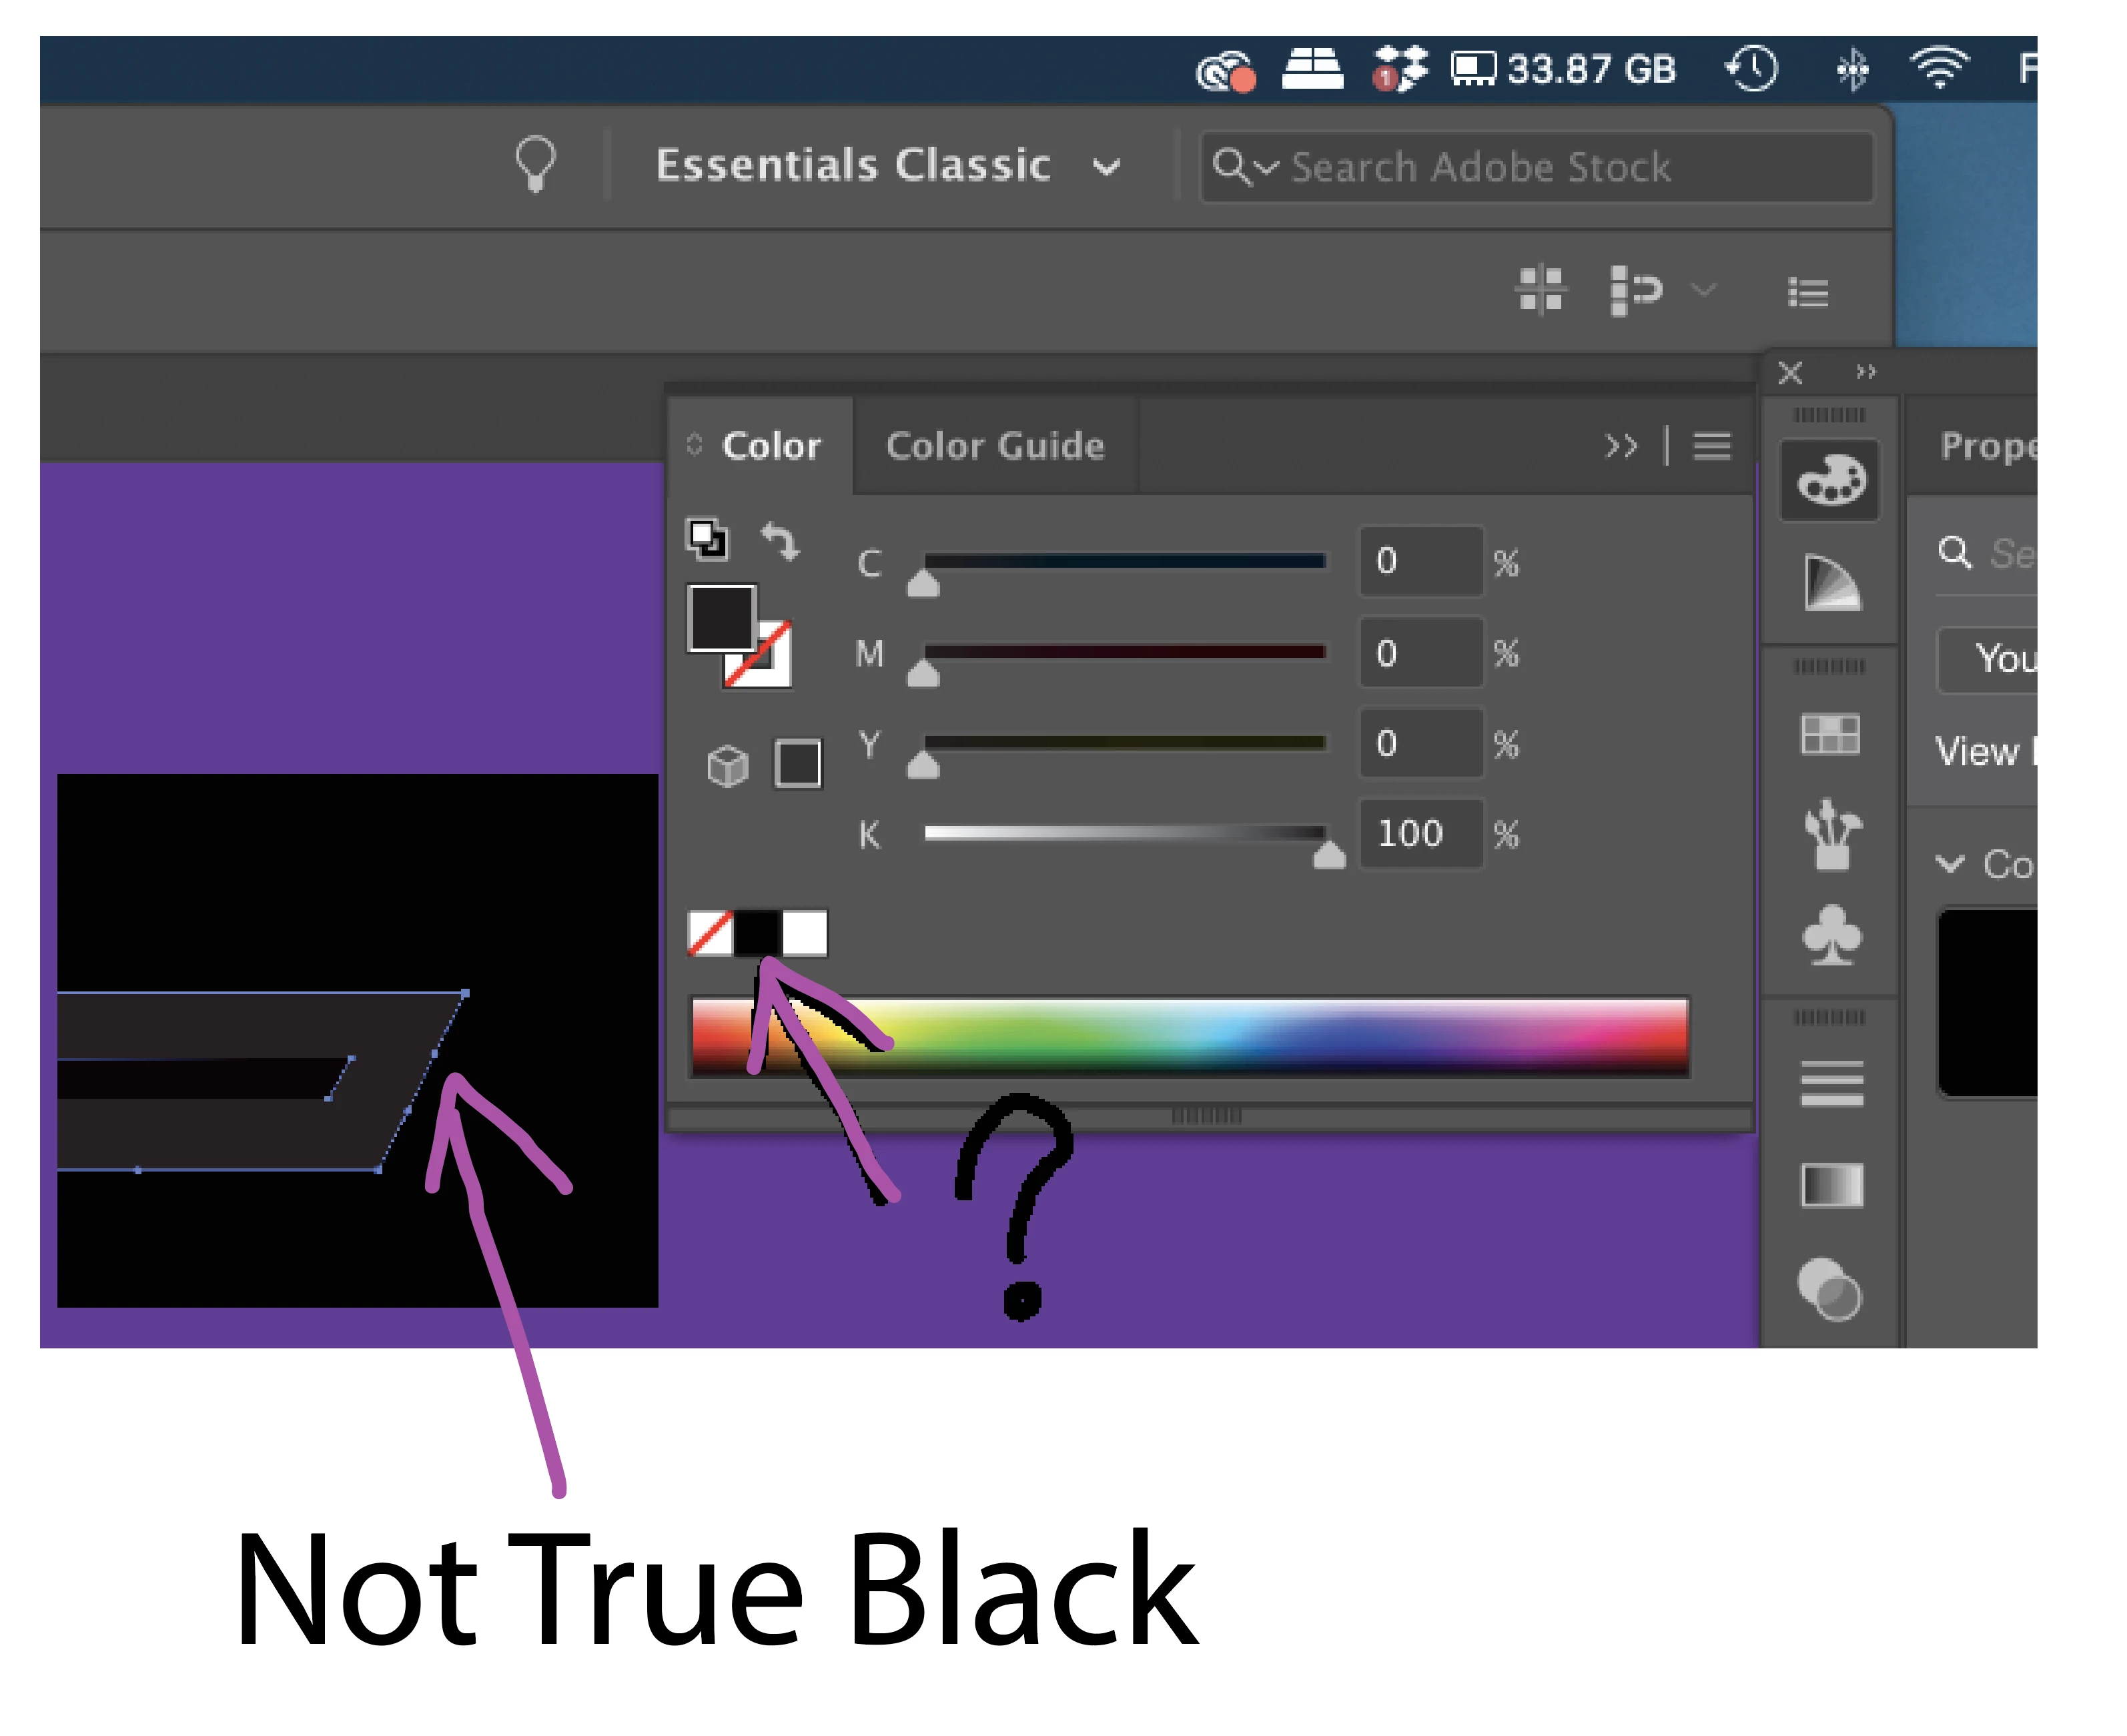The image size is (2127, 1736).
Task: Click the K value field showing 100
Action: click(1419, 834)
